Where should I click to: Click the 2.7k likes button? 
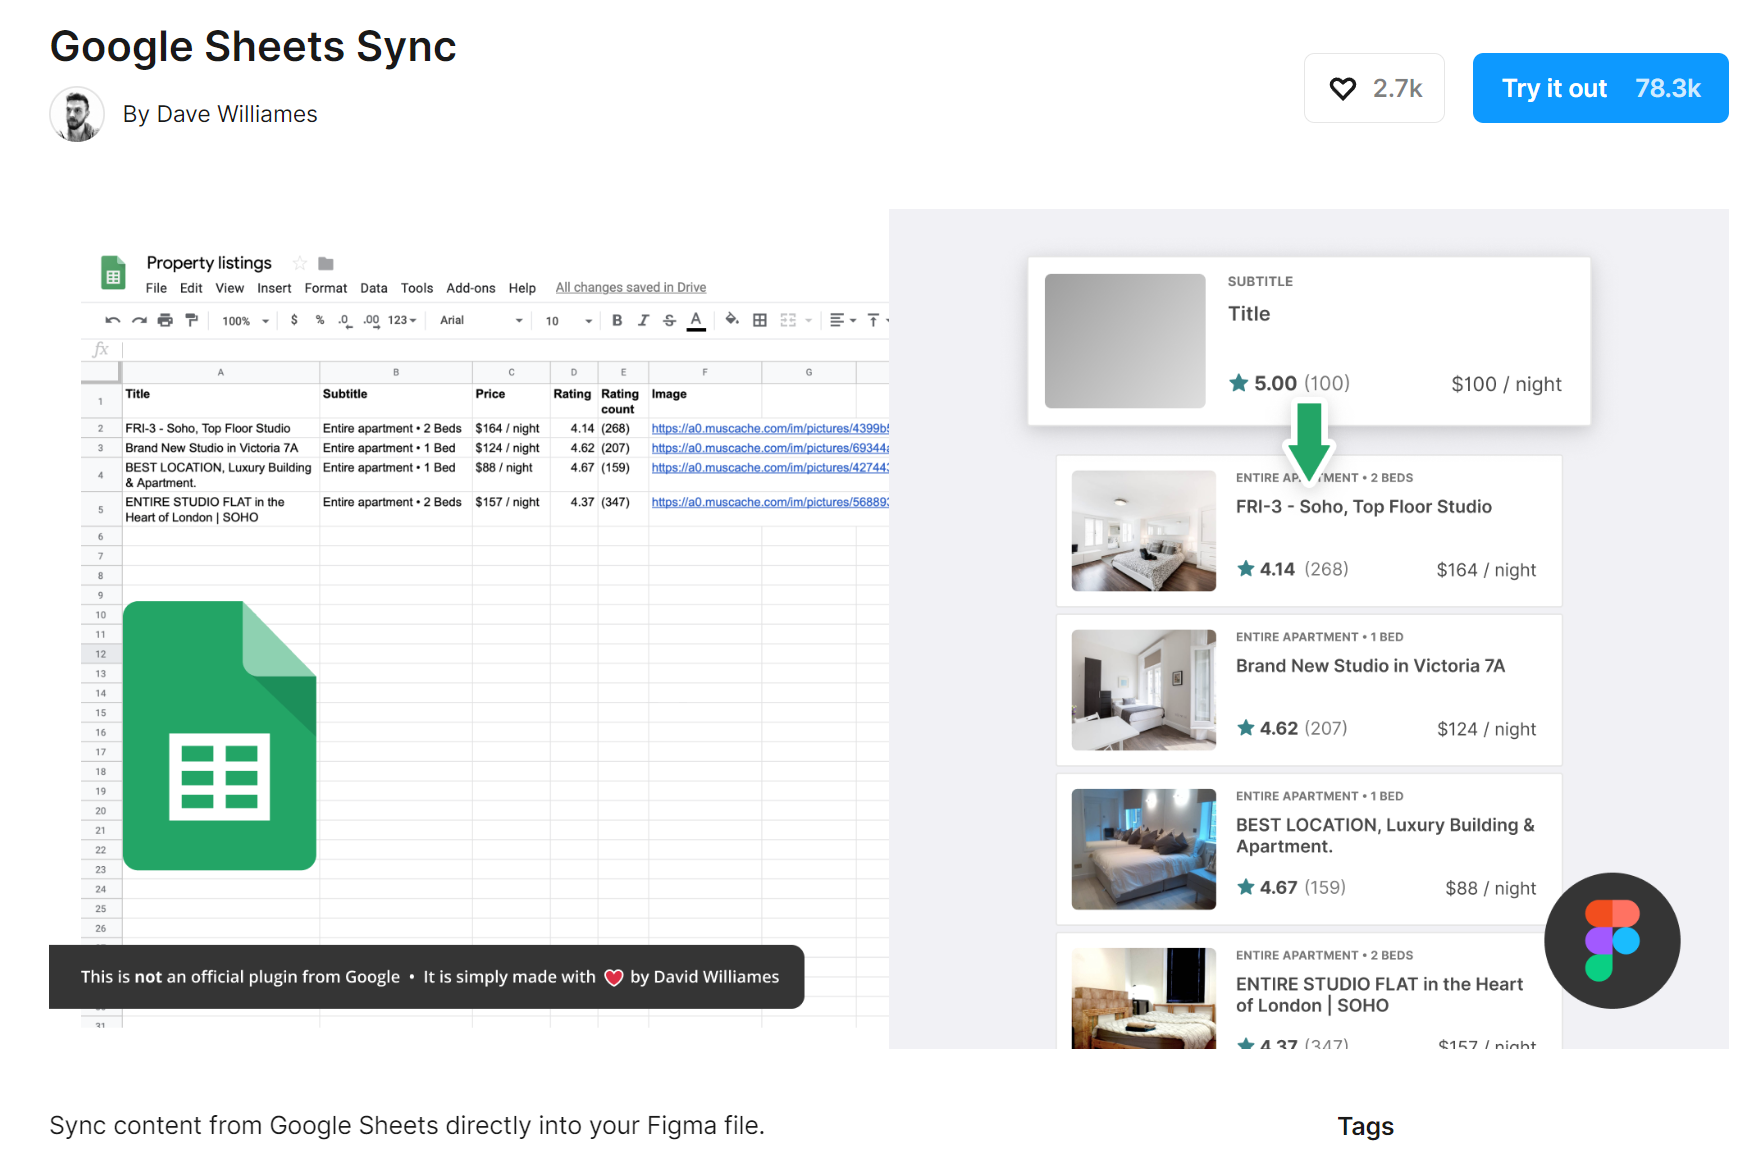1374,88
